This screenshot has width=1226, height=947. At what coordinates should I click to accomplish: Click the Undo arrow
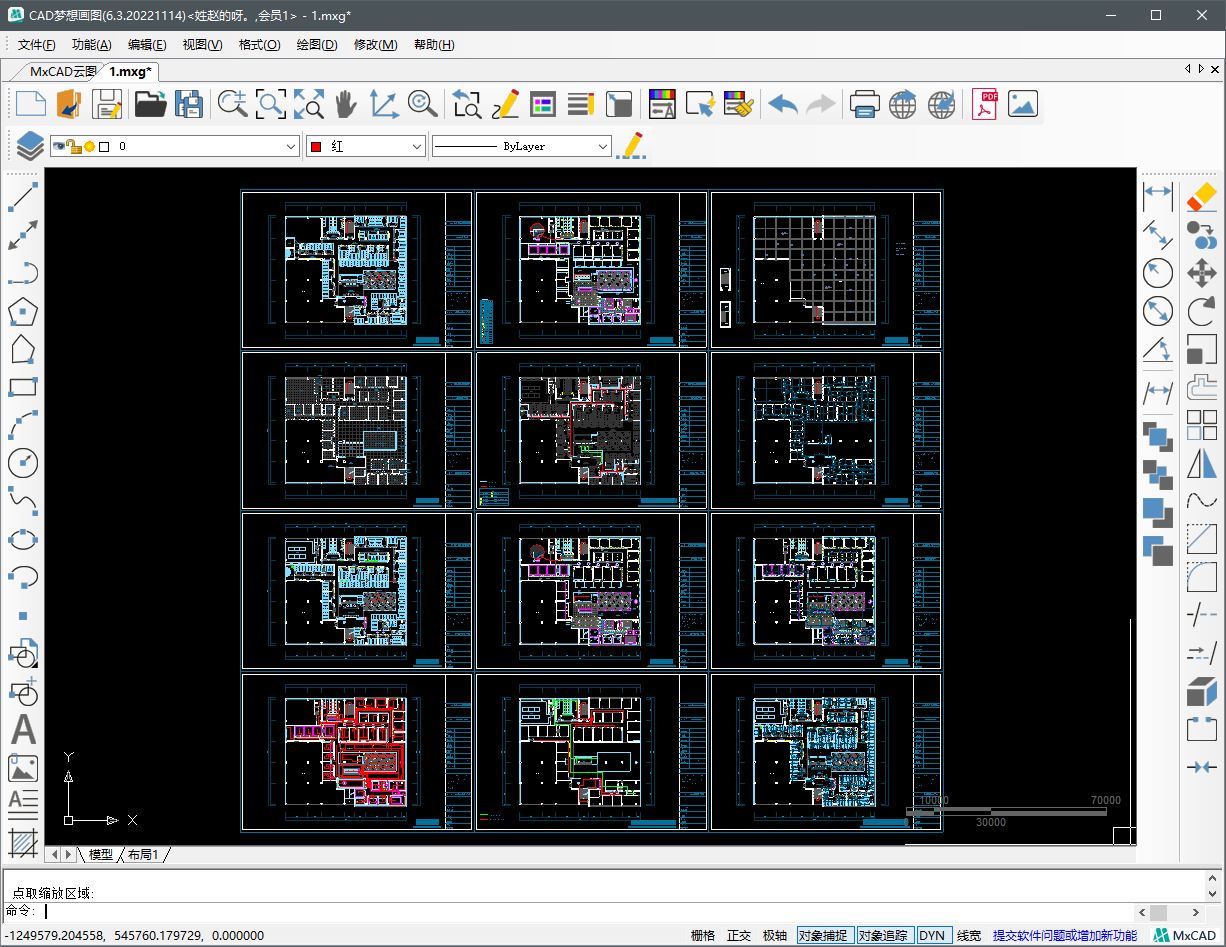click(x=783, y=104)
